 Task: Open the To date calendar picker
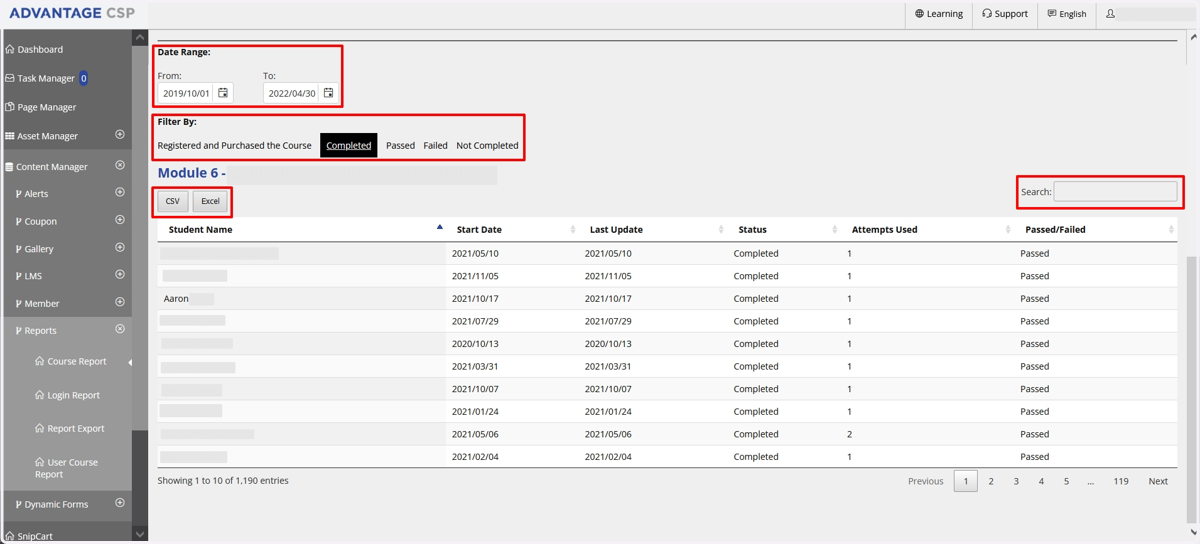[328, 93]
